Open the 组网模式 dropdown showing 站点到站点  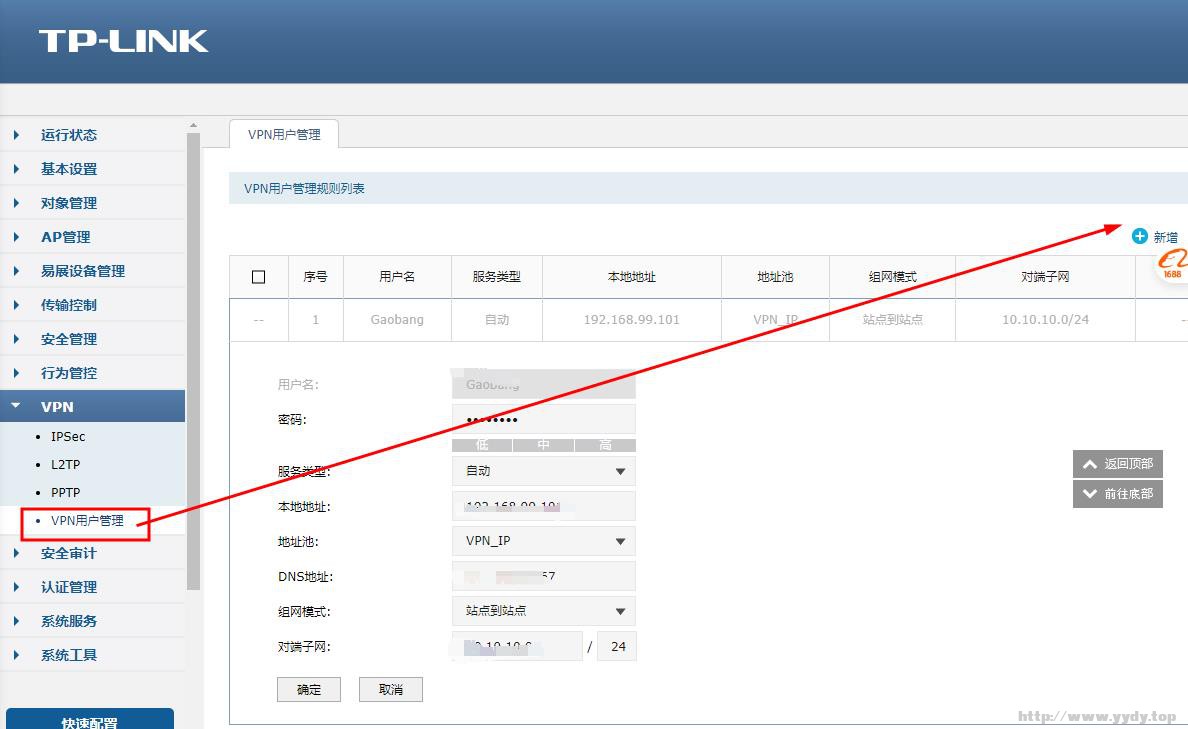[x=543, y=611]
